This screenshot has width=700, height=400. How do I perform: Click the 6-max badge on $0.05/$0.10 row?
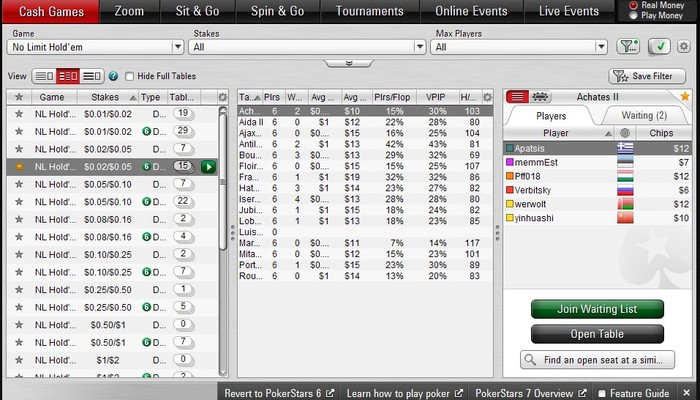pos(146,202)
